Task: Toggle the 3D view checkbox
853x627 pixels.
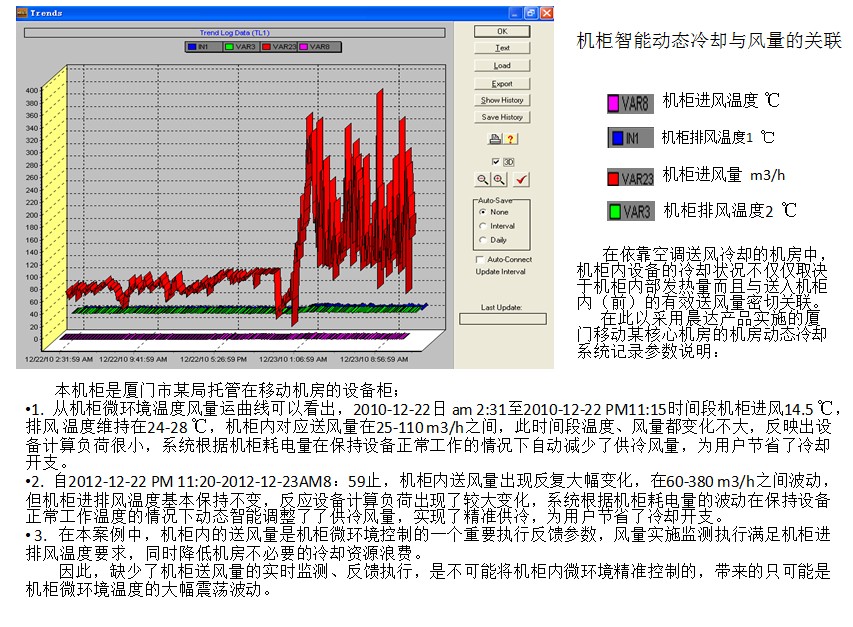Action: click(x=496, y=162)
